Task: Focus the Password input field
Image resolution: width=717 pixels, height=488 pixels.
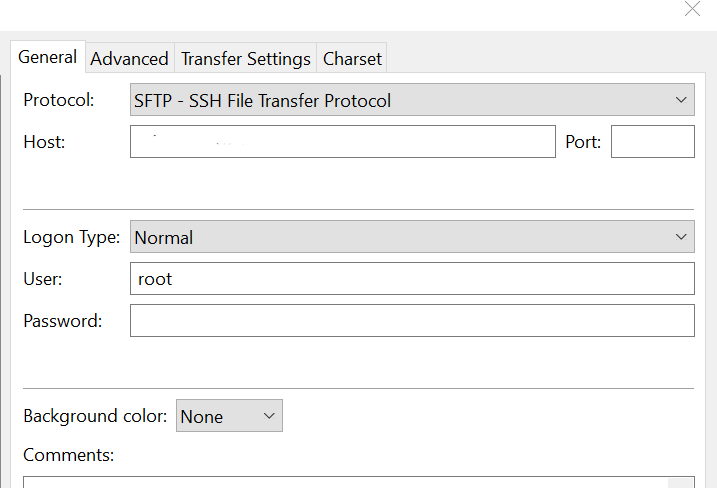Action: click(412, 321)
